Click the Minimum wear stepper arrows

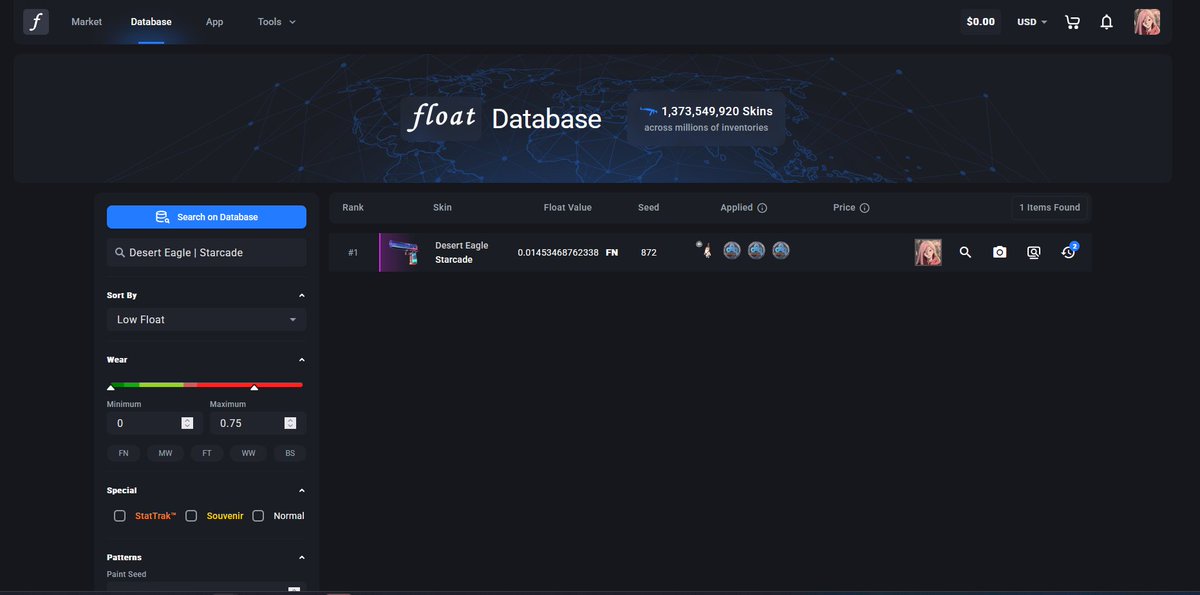coord(187,423)
